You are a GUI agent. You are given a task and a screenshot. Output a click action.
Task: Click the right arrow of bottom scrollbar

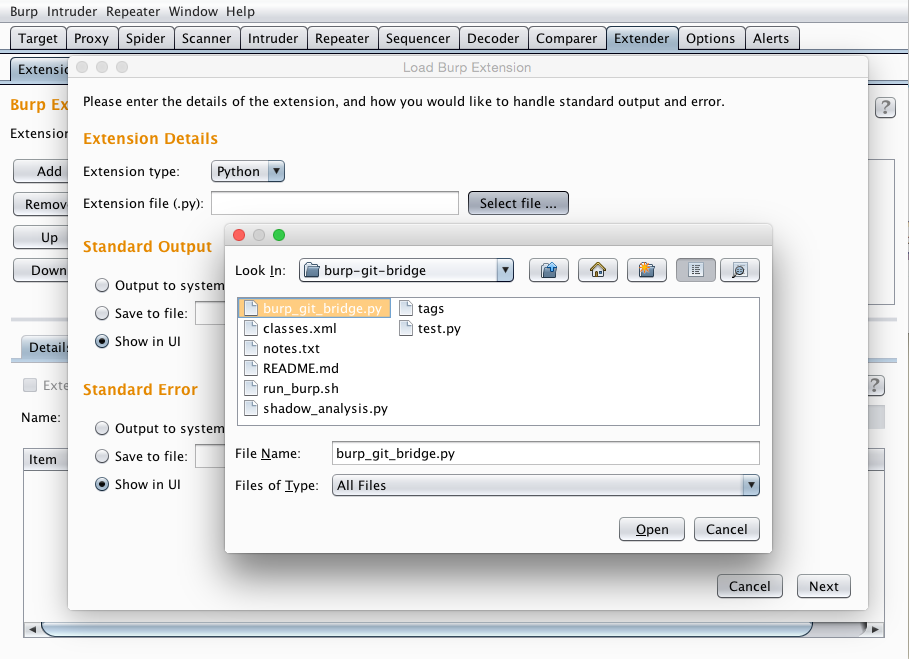tap(875, 629)
